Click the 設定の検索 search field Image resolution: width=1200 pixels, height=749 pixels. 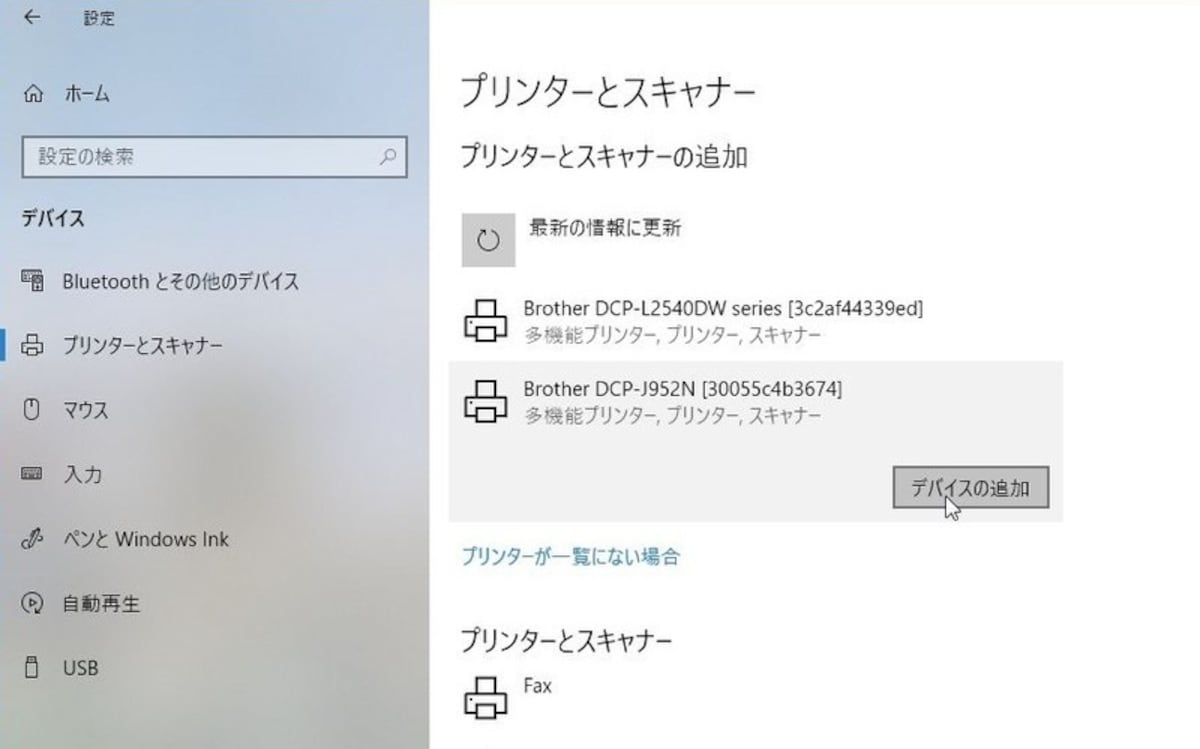(214, 157)
